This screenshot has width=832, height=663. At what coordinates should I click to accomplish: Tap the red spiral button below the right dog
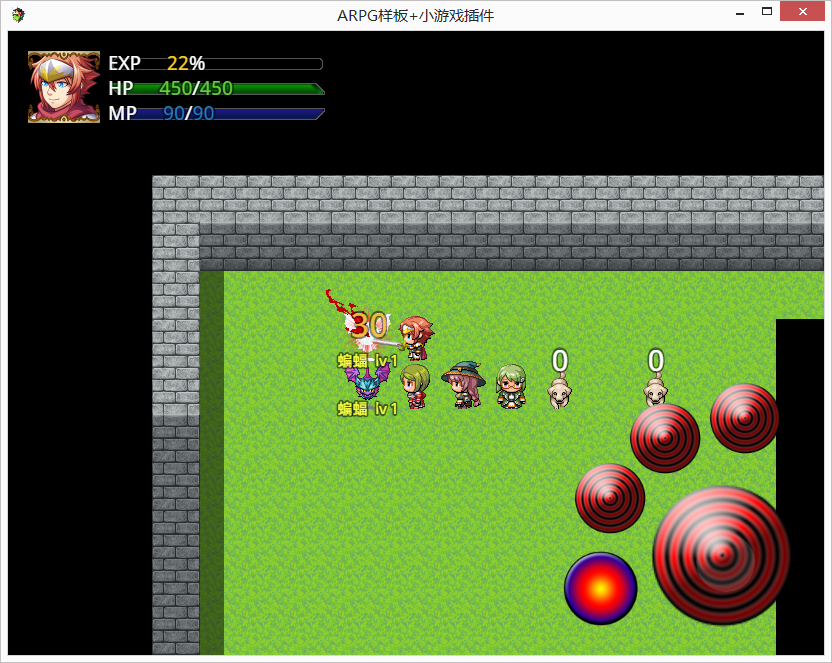[665, 438]
